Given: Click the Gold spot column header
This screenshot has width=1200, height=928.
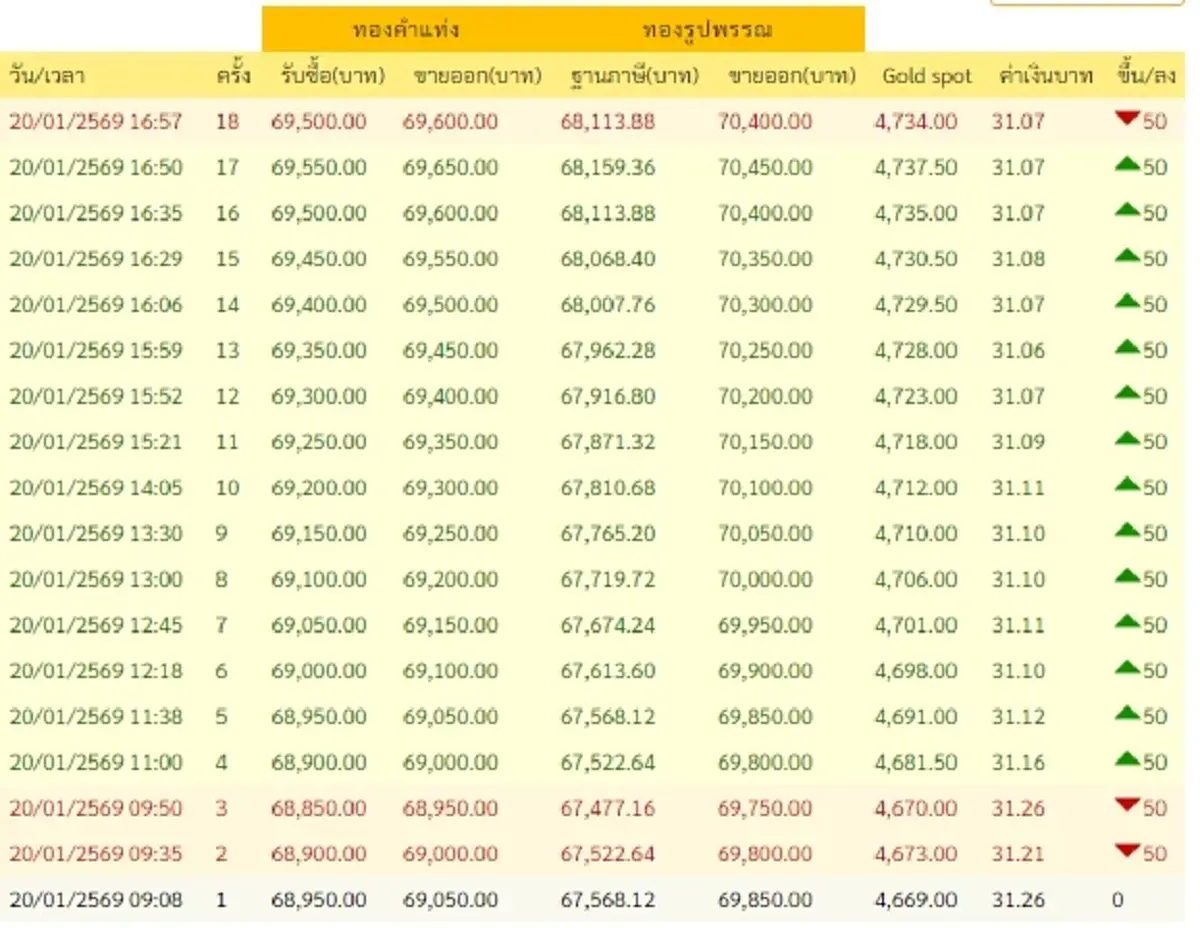Looking at the screenshot, I should coord(926,75).
